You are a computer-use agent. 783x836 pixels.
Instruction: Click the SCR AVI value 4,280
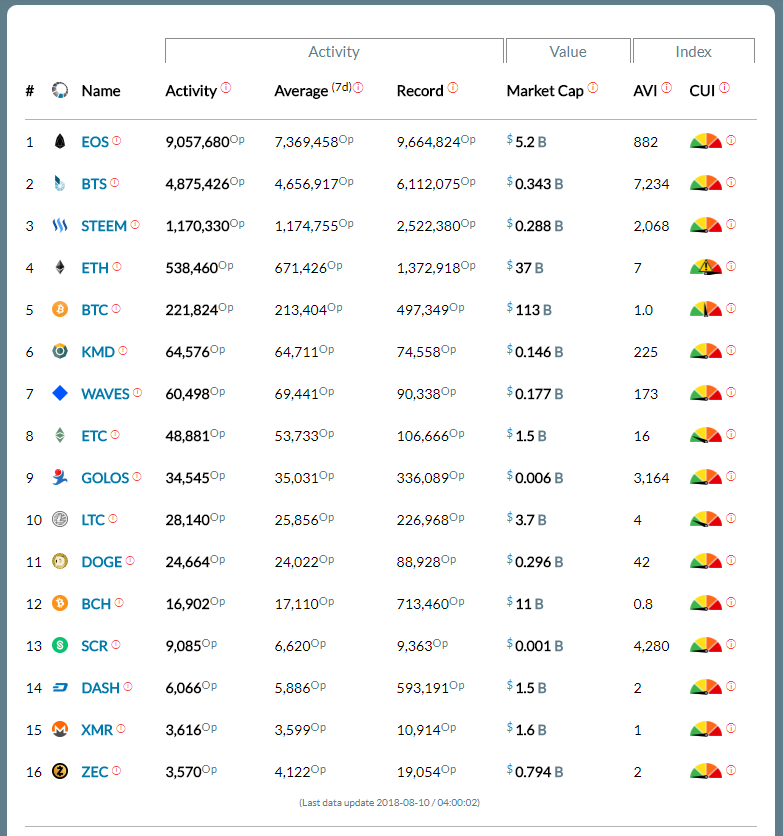pyautogui.click(x=651, y=646)
